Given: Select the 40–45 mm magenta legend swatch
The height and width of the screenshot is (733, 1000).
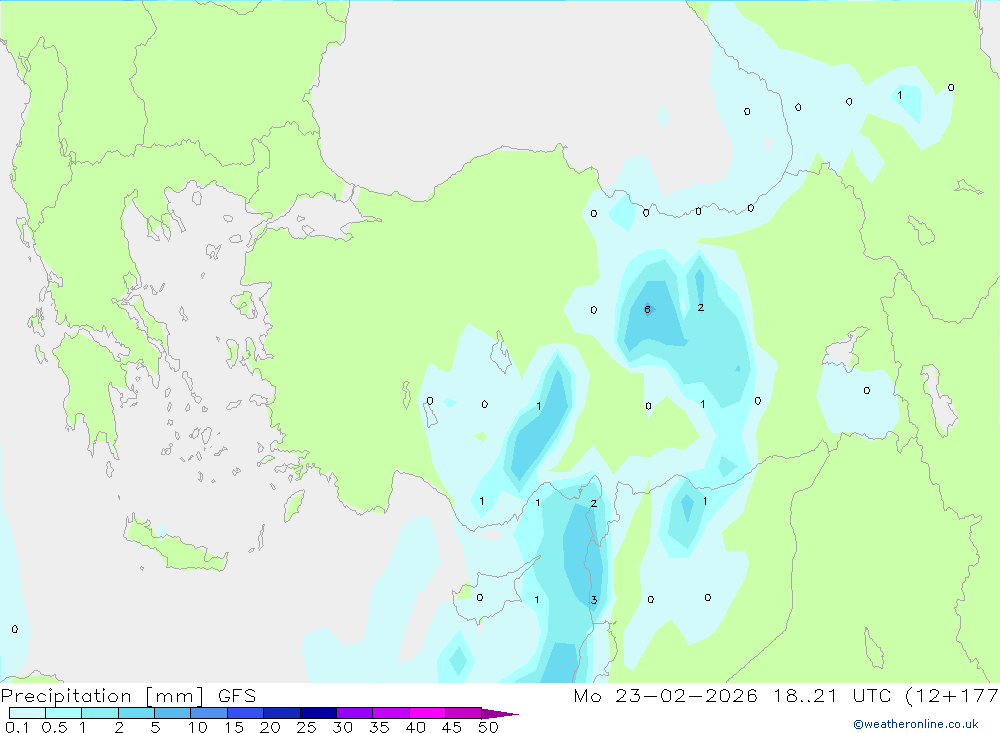Looking at the screenshot, I should tap(427, 713).
